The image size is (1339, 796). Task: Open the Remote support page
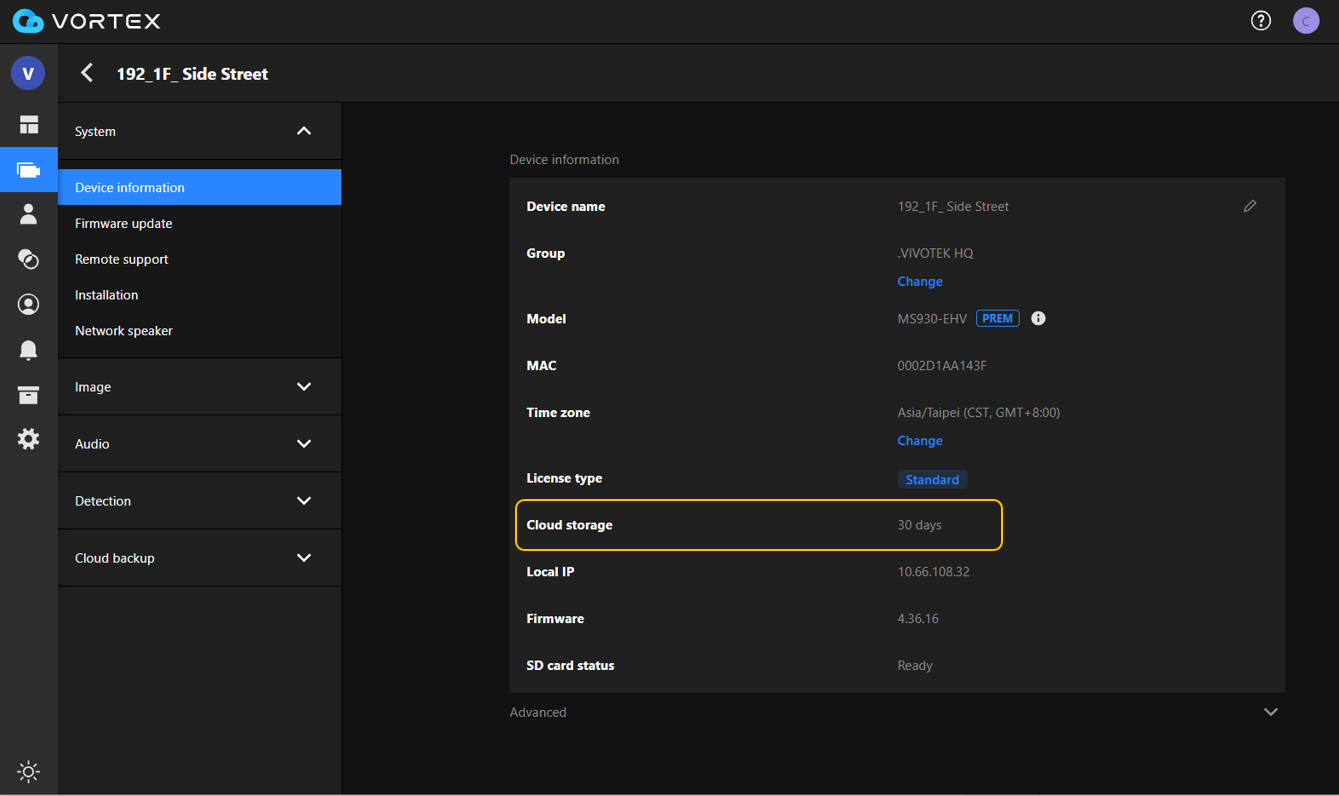(x=121, y=259)
